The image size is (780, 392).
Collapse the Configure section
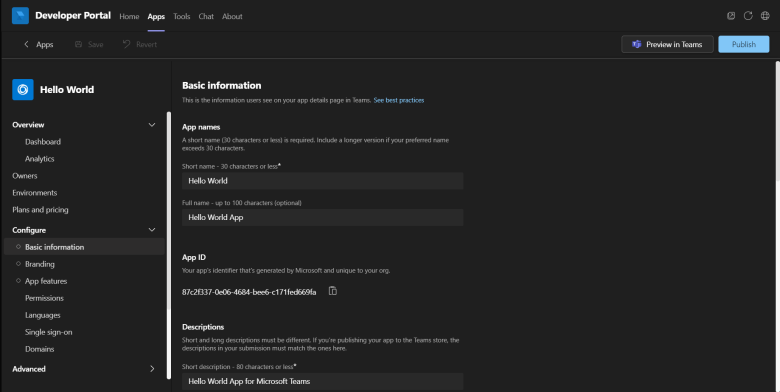click(x=152, y=230)
